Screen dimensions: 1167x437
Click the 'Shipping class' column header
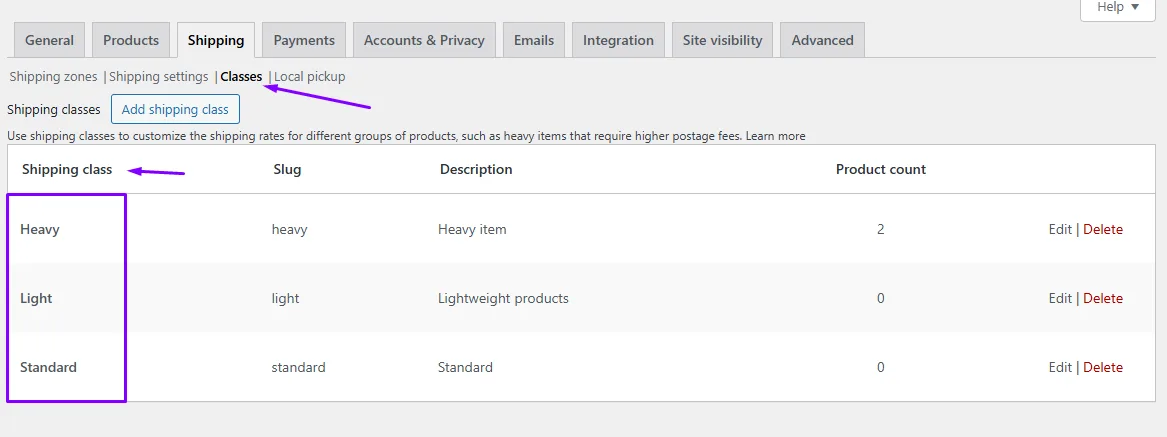[67, 170]
